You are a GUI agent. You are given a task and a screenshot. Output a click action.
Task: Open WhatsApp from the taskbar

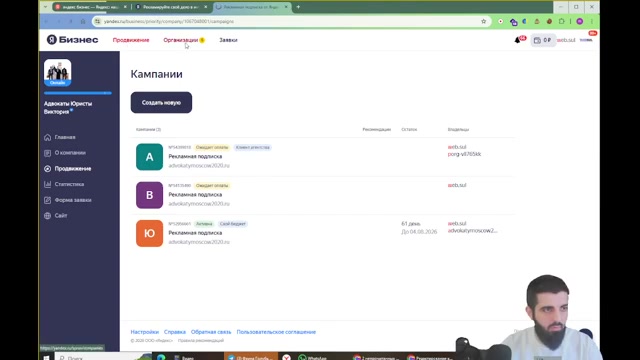click(x=313, y=357)
